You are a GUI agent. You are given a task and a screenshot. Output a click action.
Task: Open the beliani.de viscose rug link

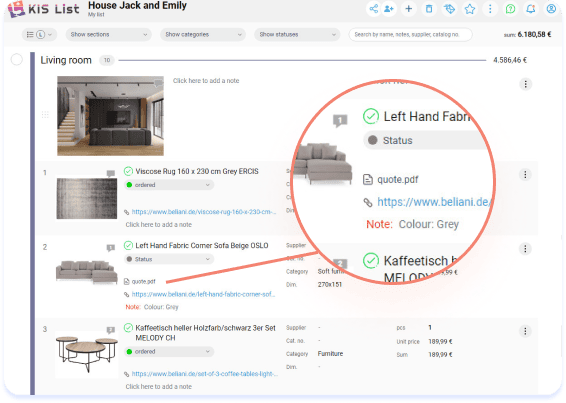pyautogui.click(x=204, y=212)
